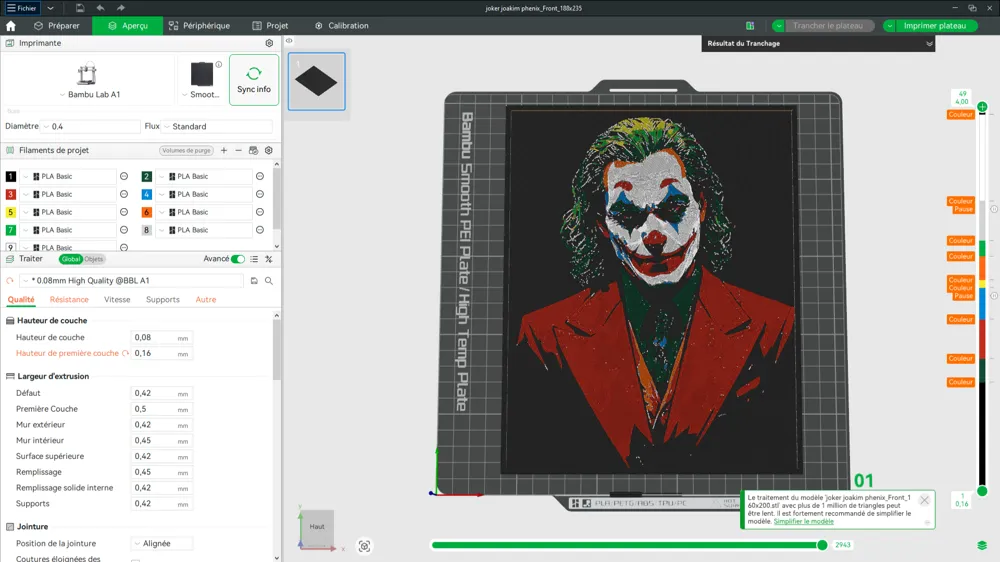Click the save project icon in title bar

pyautogui.click(x=80, y=8)
